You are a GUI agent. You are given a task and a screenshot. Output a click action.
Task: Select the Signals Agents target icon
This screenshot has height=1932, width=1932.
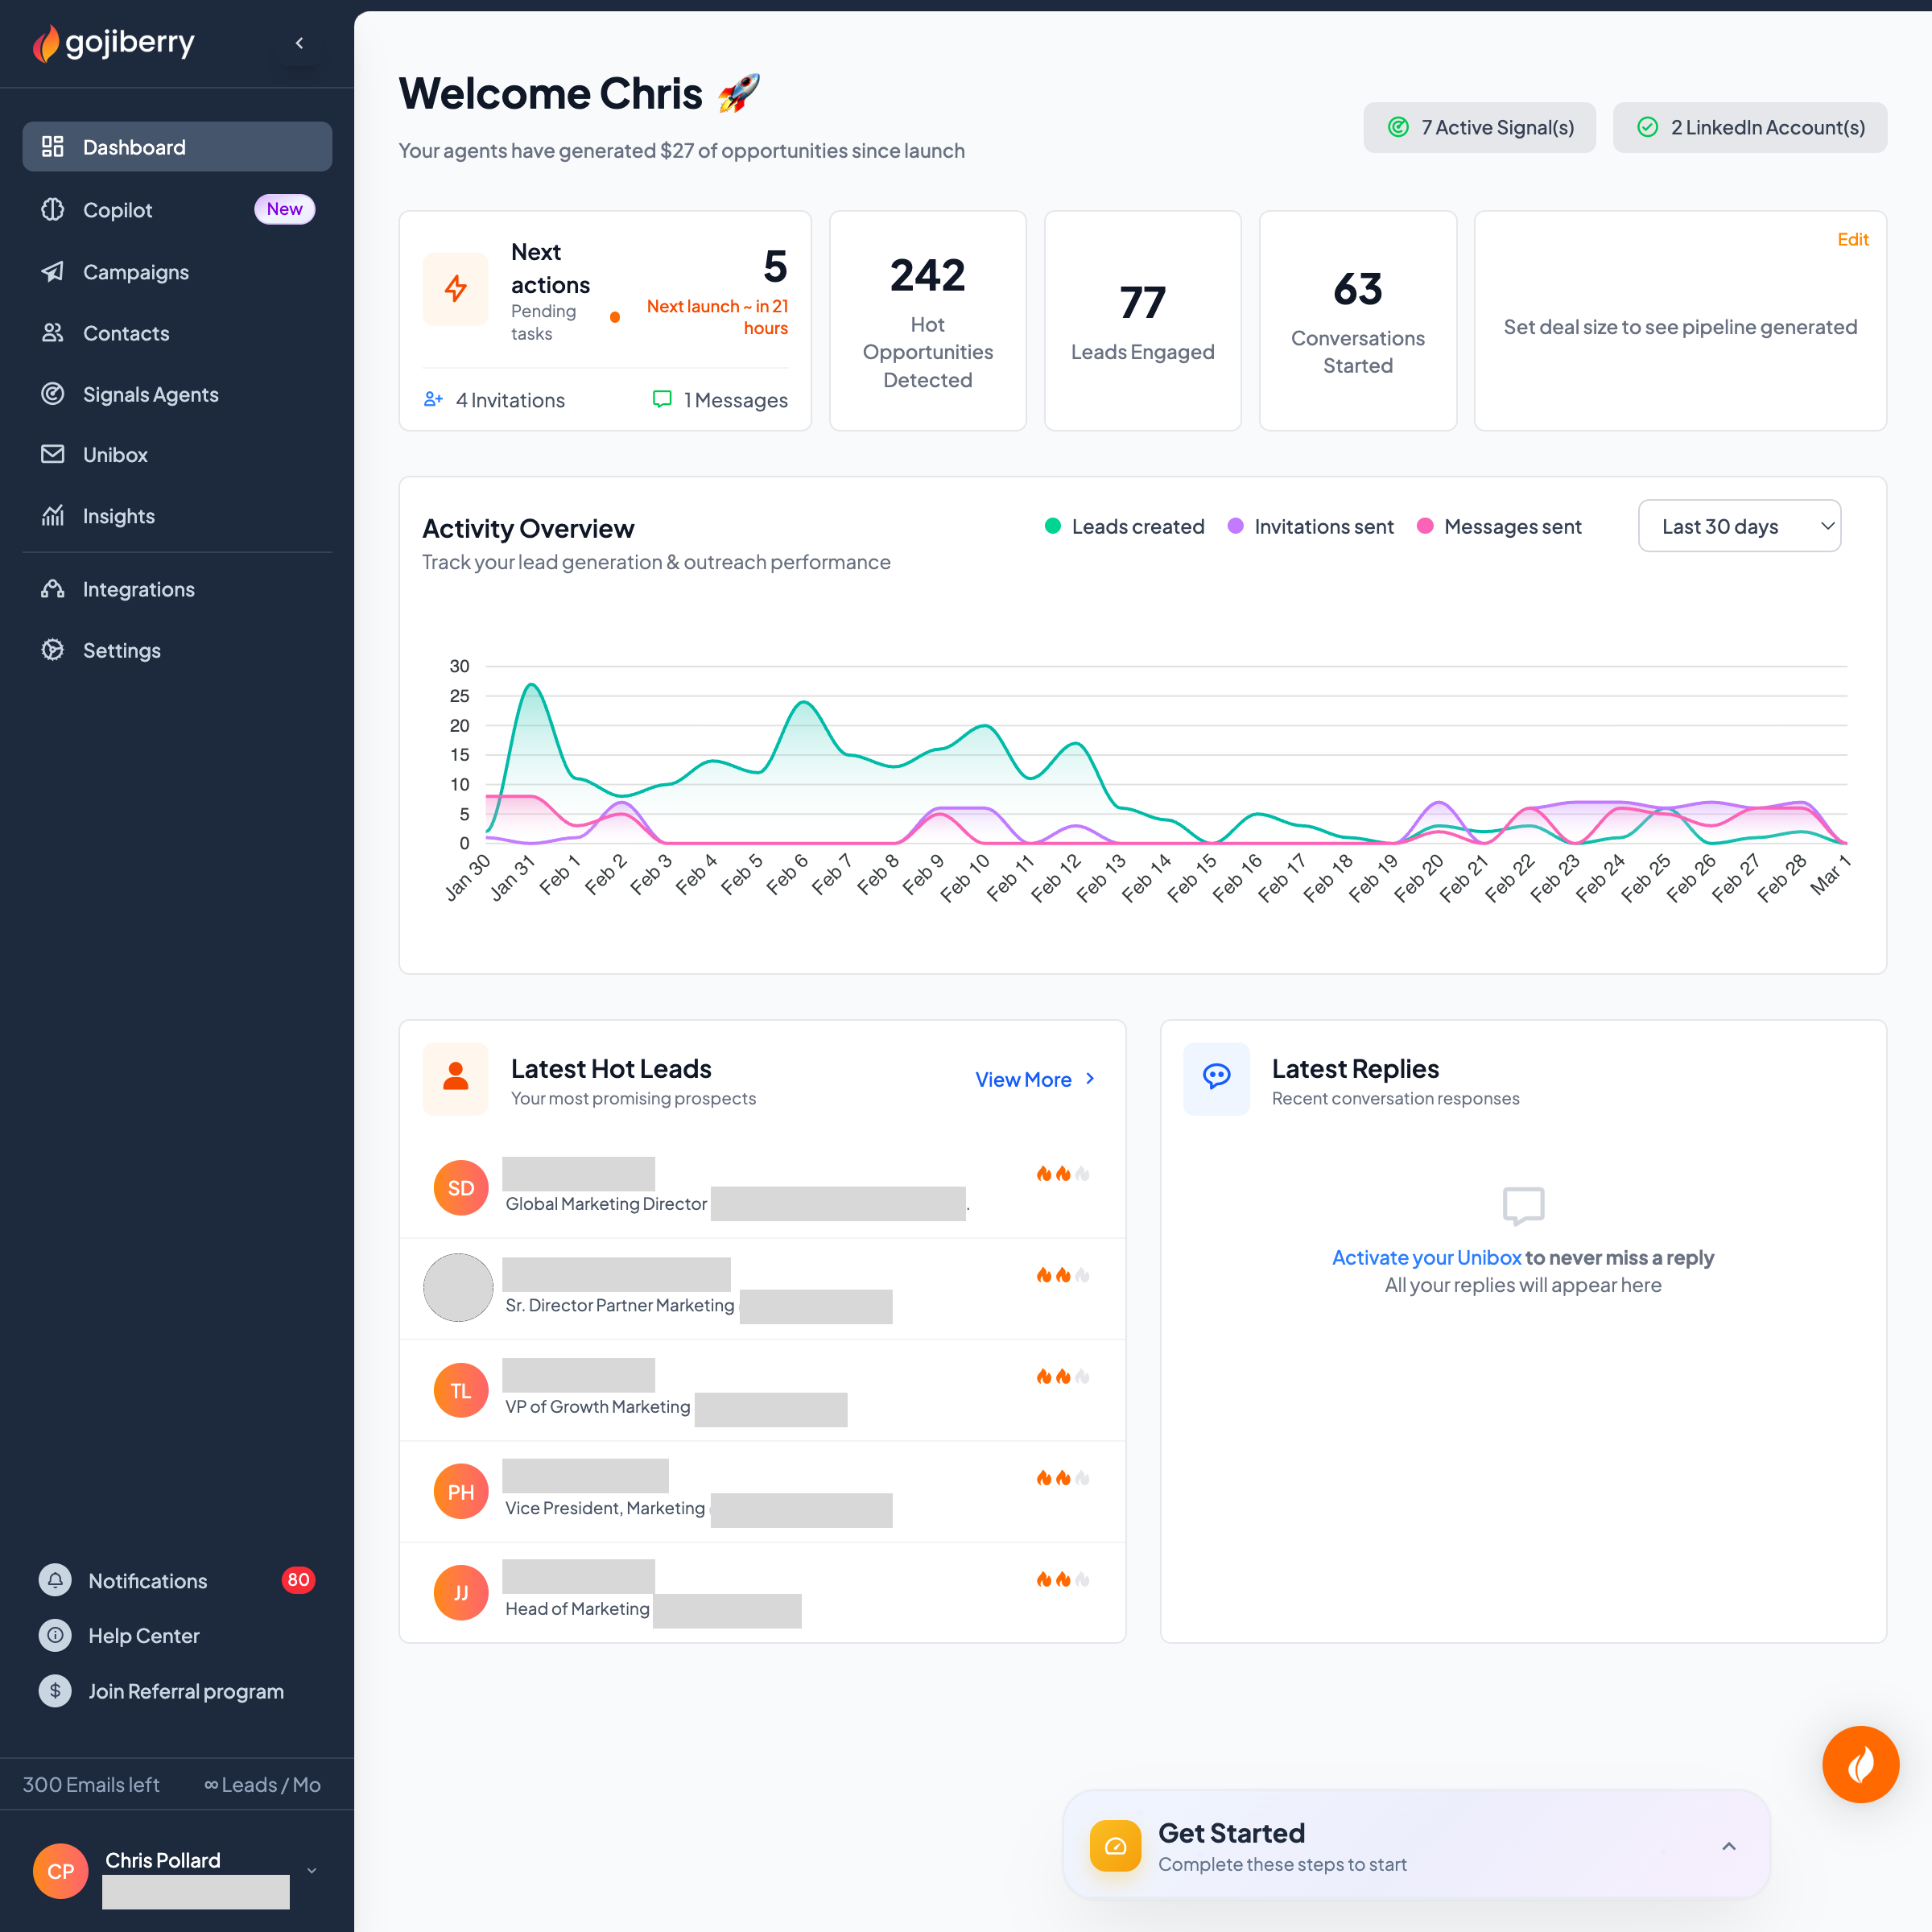coord(54,394)
